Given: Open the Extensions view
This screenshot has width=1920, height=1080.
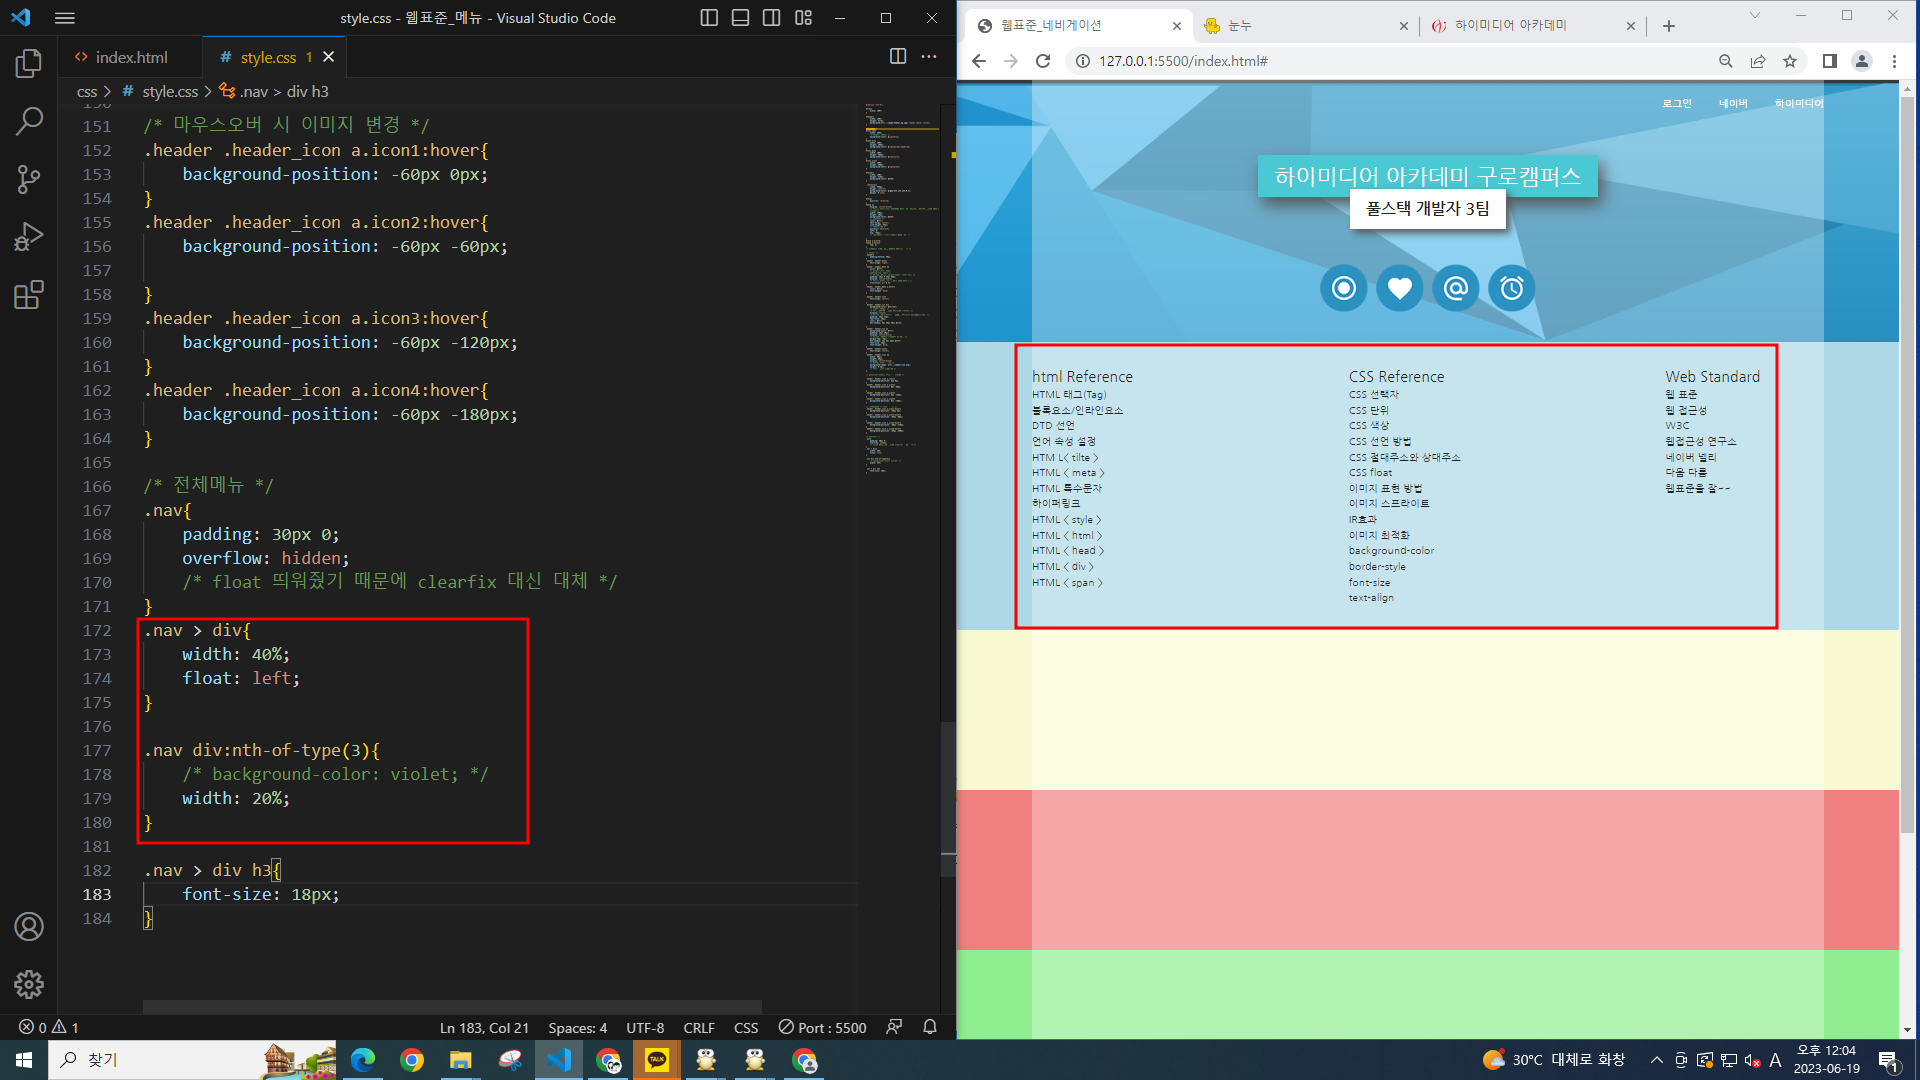Looking at the screenshot, I should (29, 295).
